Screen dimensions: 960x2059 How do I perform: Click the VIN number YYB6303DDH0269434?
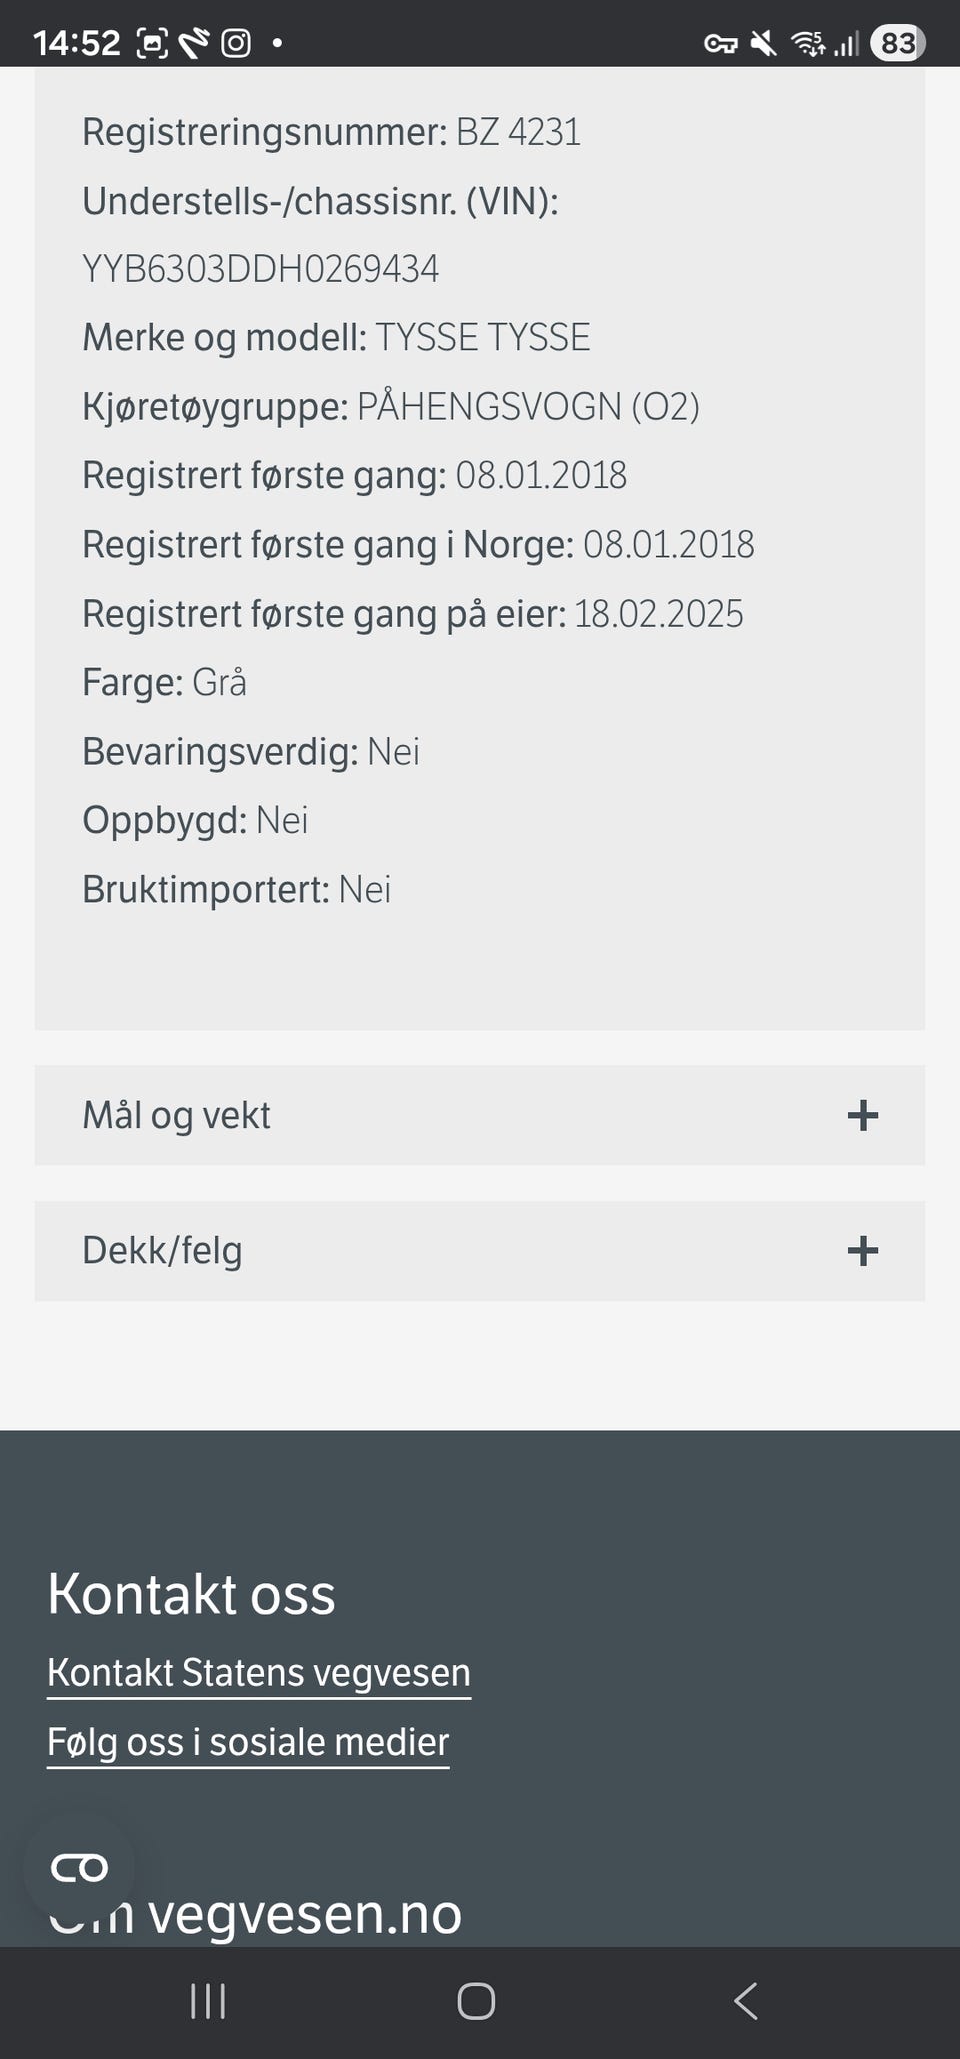tap(260, 269)
